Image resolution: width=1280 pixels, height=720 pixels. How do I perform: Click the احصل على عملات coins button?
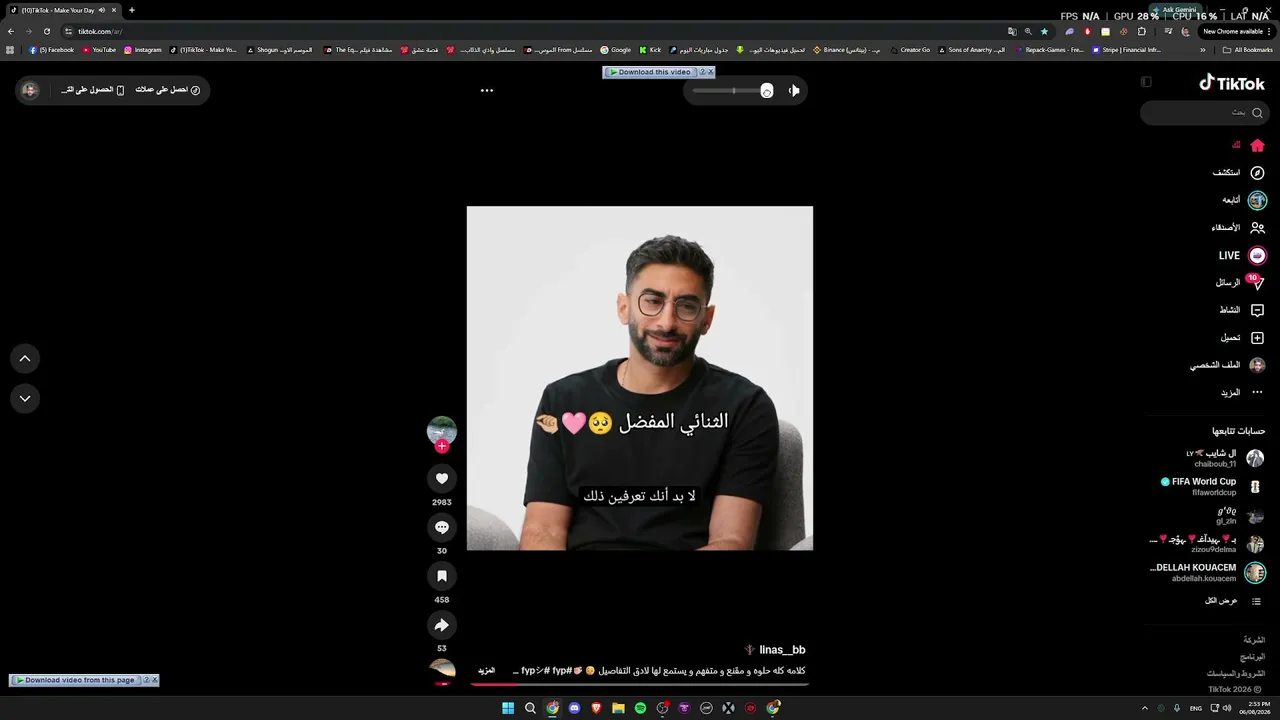point(168,90)
